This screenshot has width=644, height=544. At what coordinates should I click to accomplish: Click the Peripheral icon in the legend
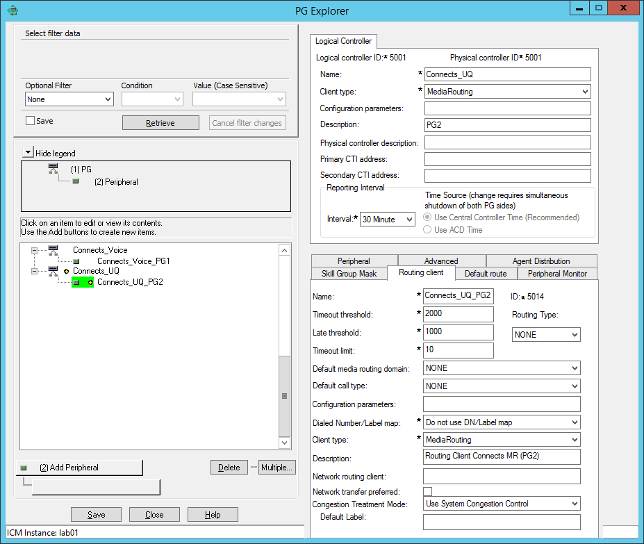pos(76,181)
